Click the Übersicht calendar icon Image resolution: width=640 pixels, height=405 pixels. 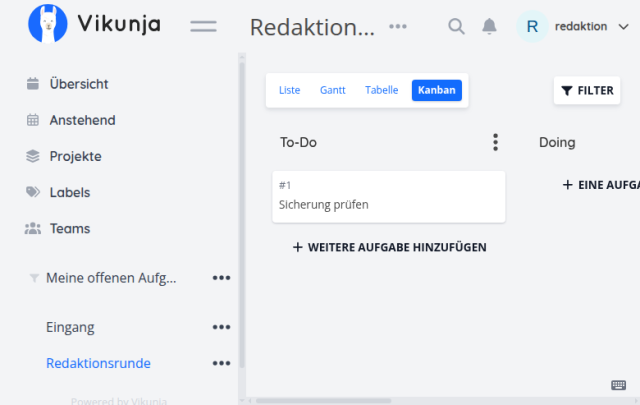[33, 84]
